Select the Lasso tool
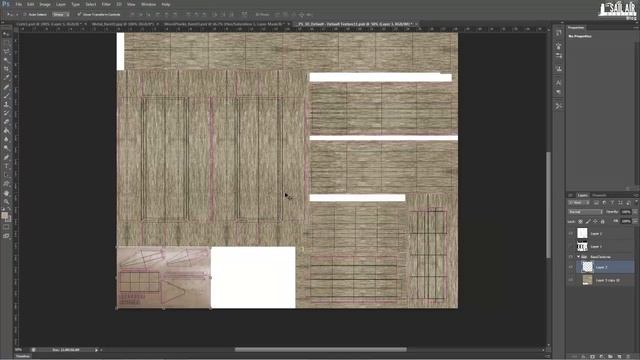 [6, 51]
